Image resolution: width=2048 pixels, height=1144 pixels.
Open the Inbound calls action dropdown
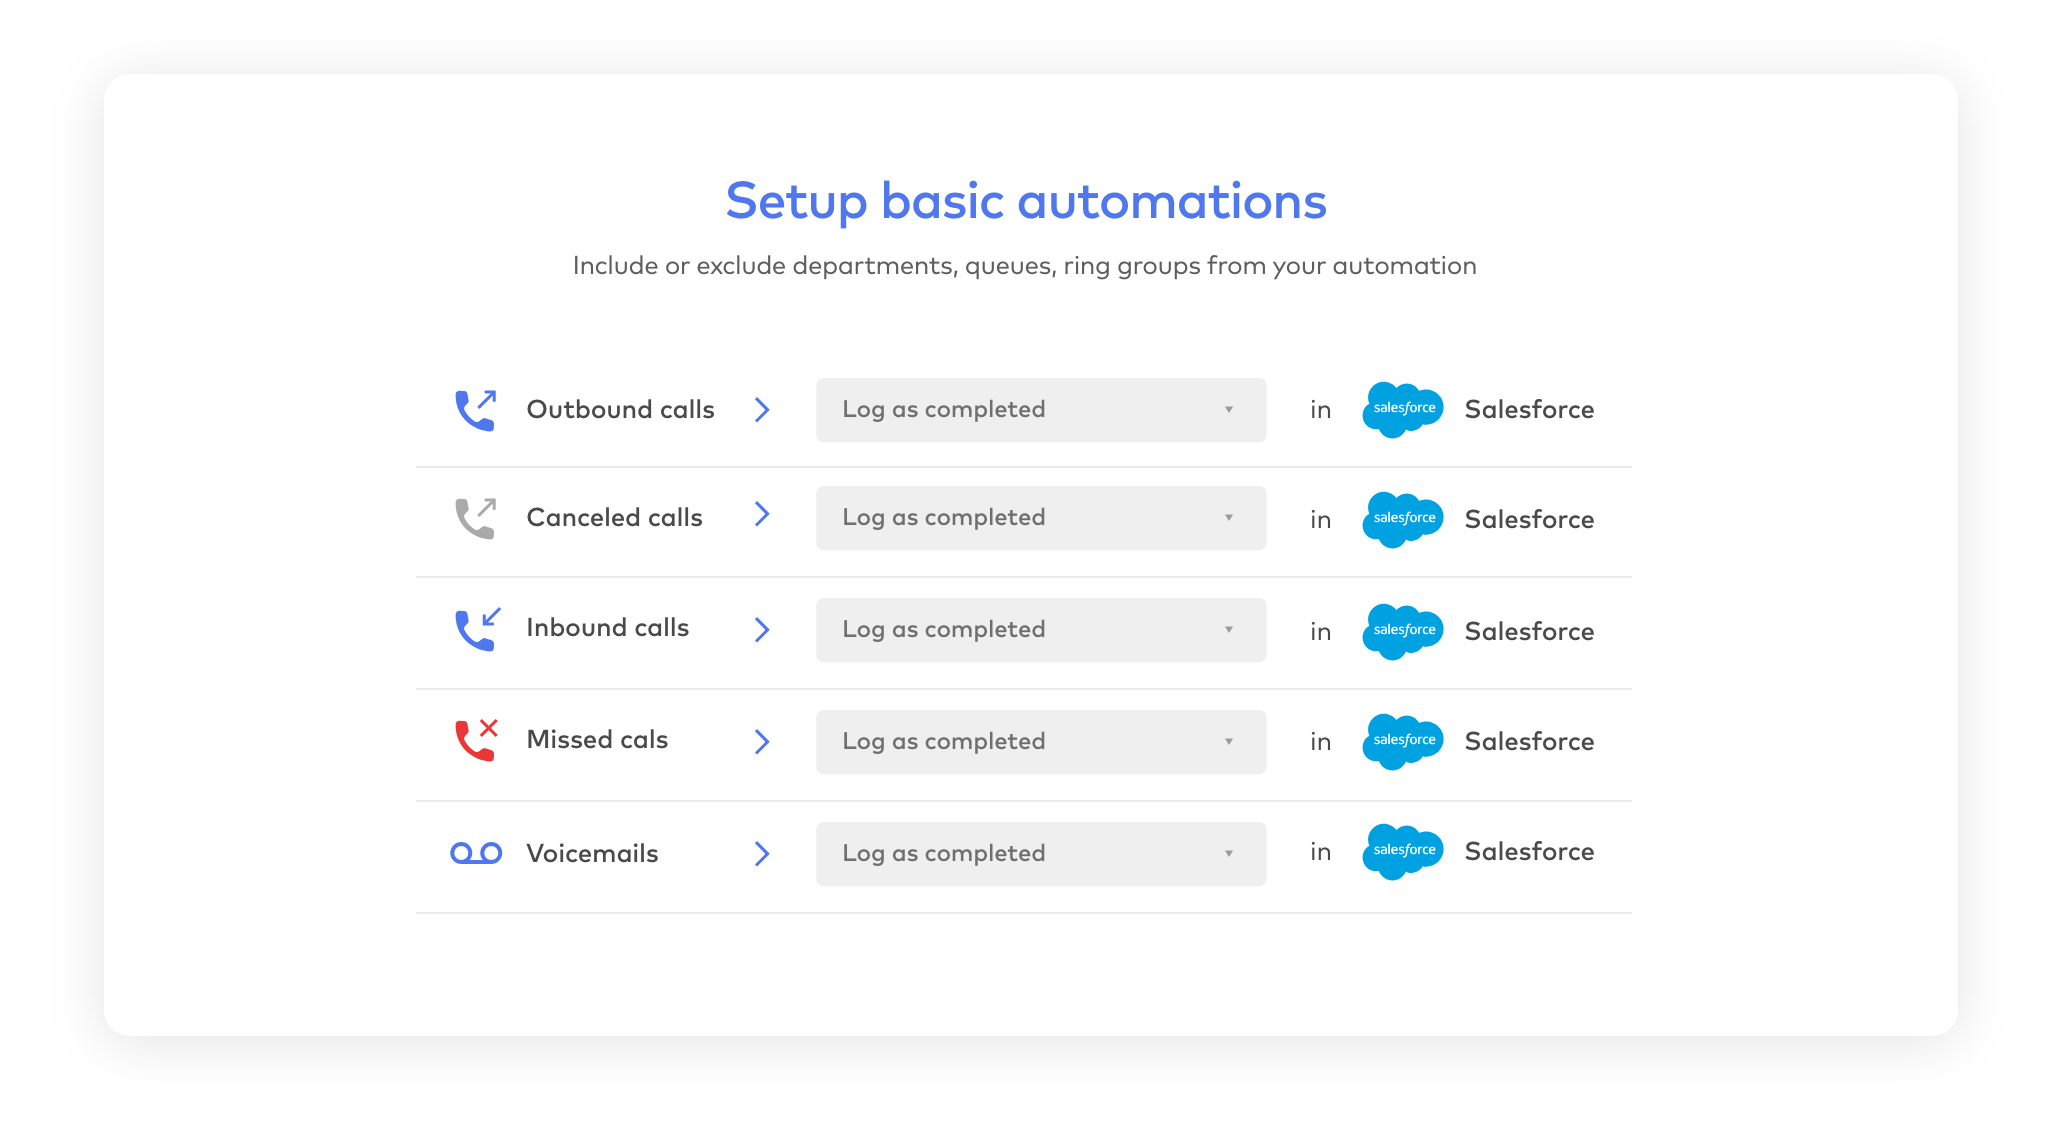1040,630
